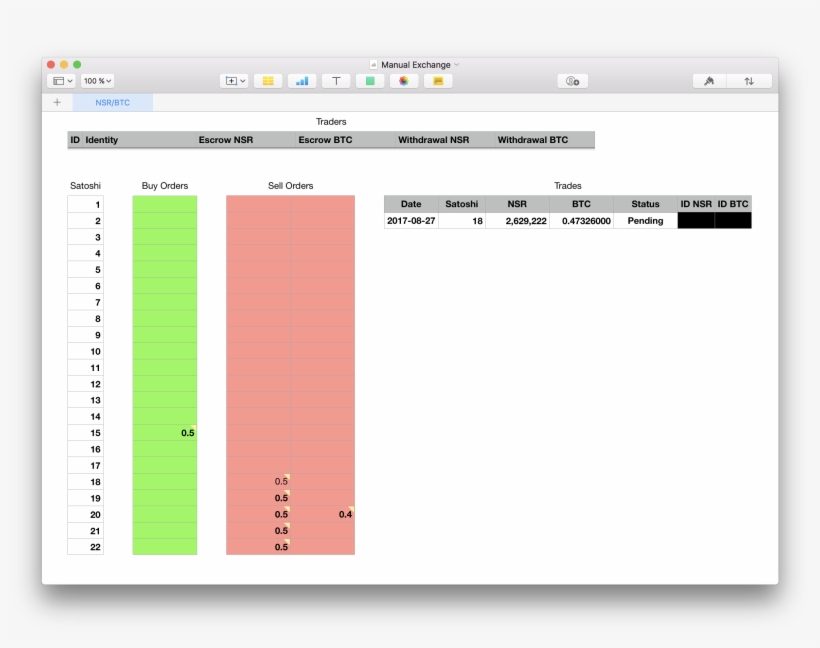
Task: Click the Table toolbar icon
Action: [x=268, y=81]
